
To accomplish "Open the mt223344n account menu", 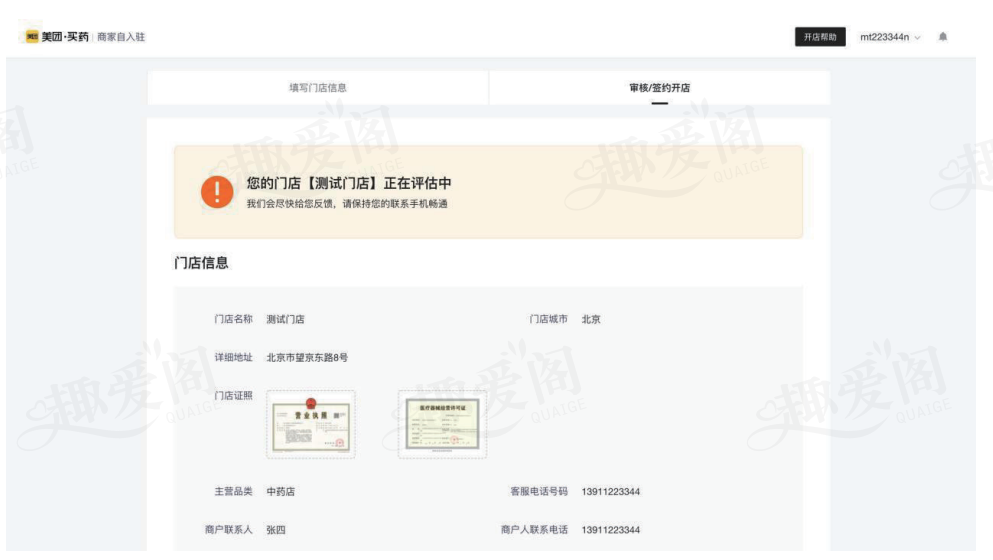I will (x=885, y=37).
